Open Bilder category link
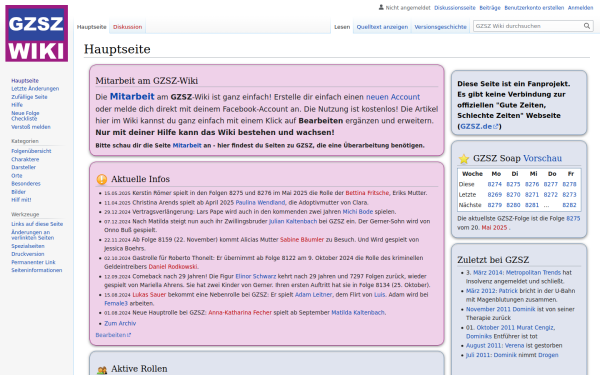The height and width of the screenshot is (375, 600). tap(18, 192)
